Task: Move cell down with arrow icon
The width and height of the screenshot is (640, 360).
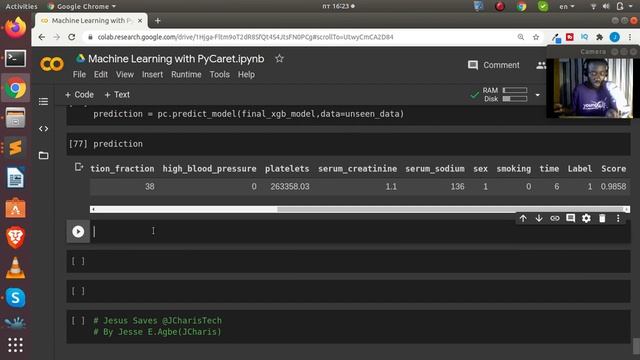Action: [539, 218]
